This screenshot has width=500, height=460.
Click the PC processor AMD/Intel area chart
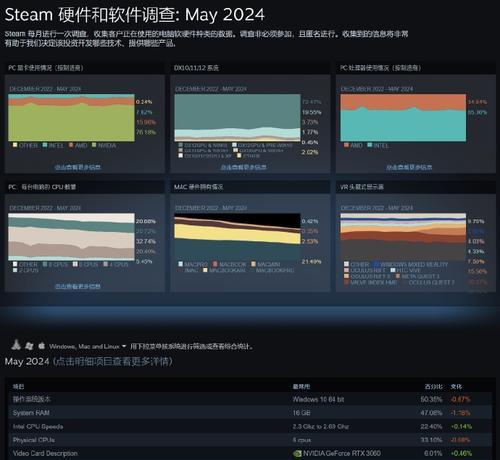click(x=403, y=117)
